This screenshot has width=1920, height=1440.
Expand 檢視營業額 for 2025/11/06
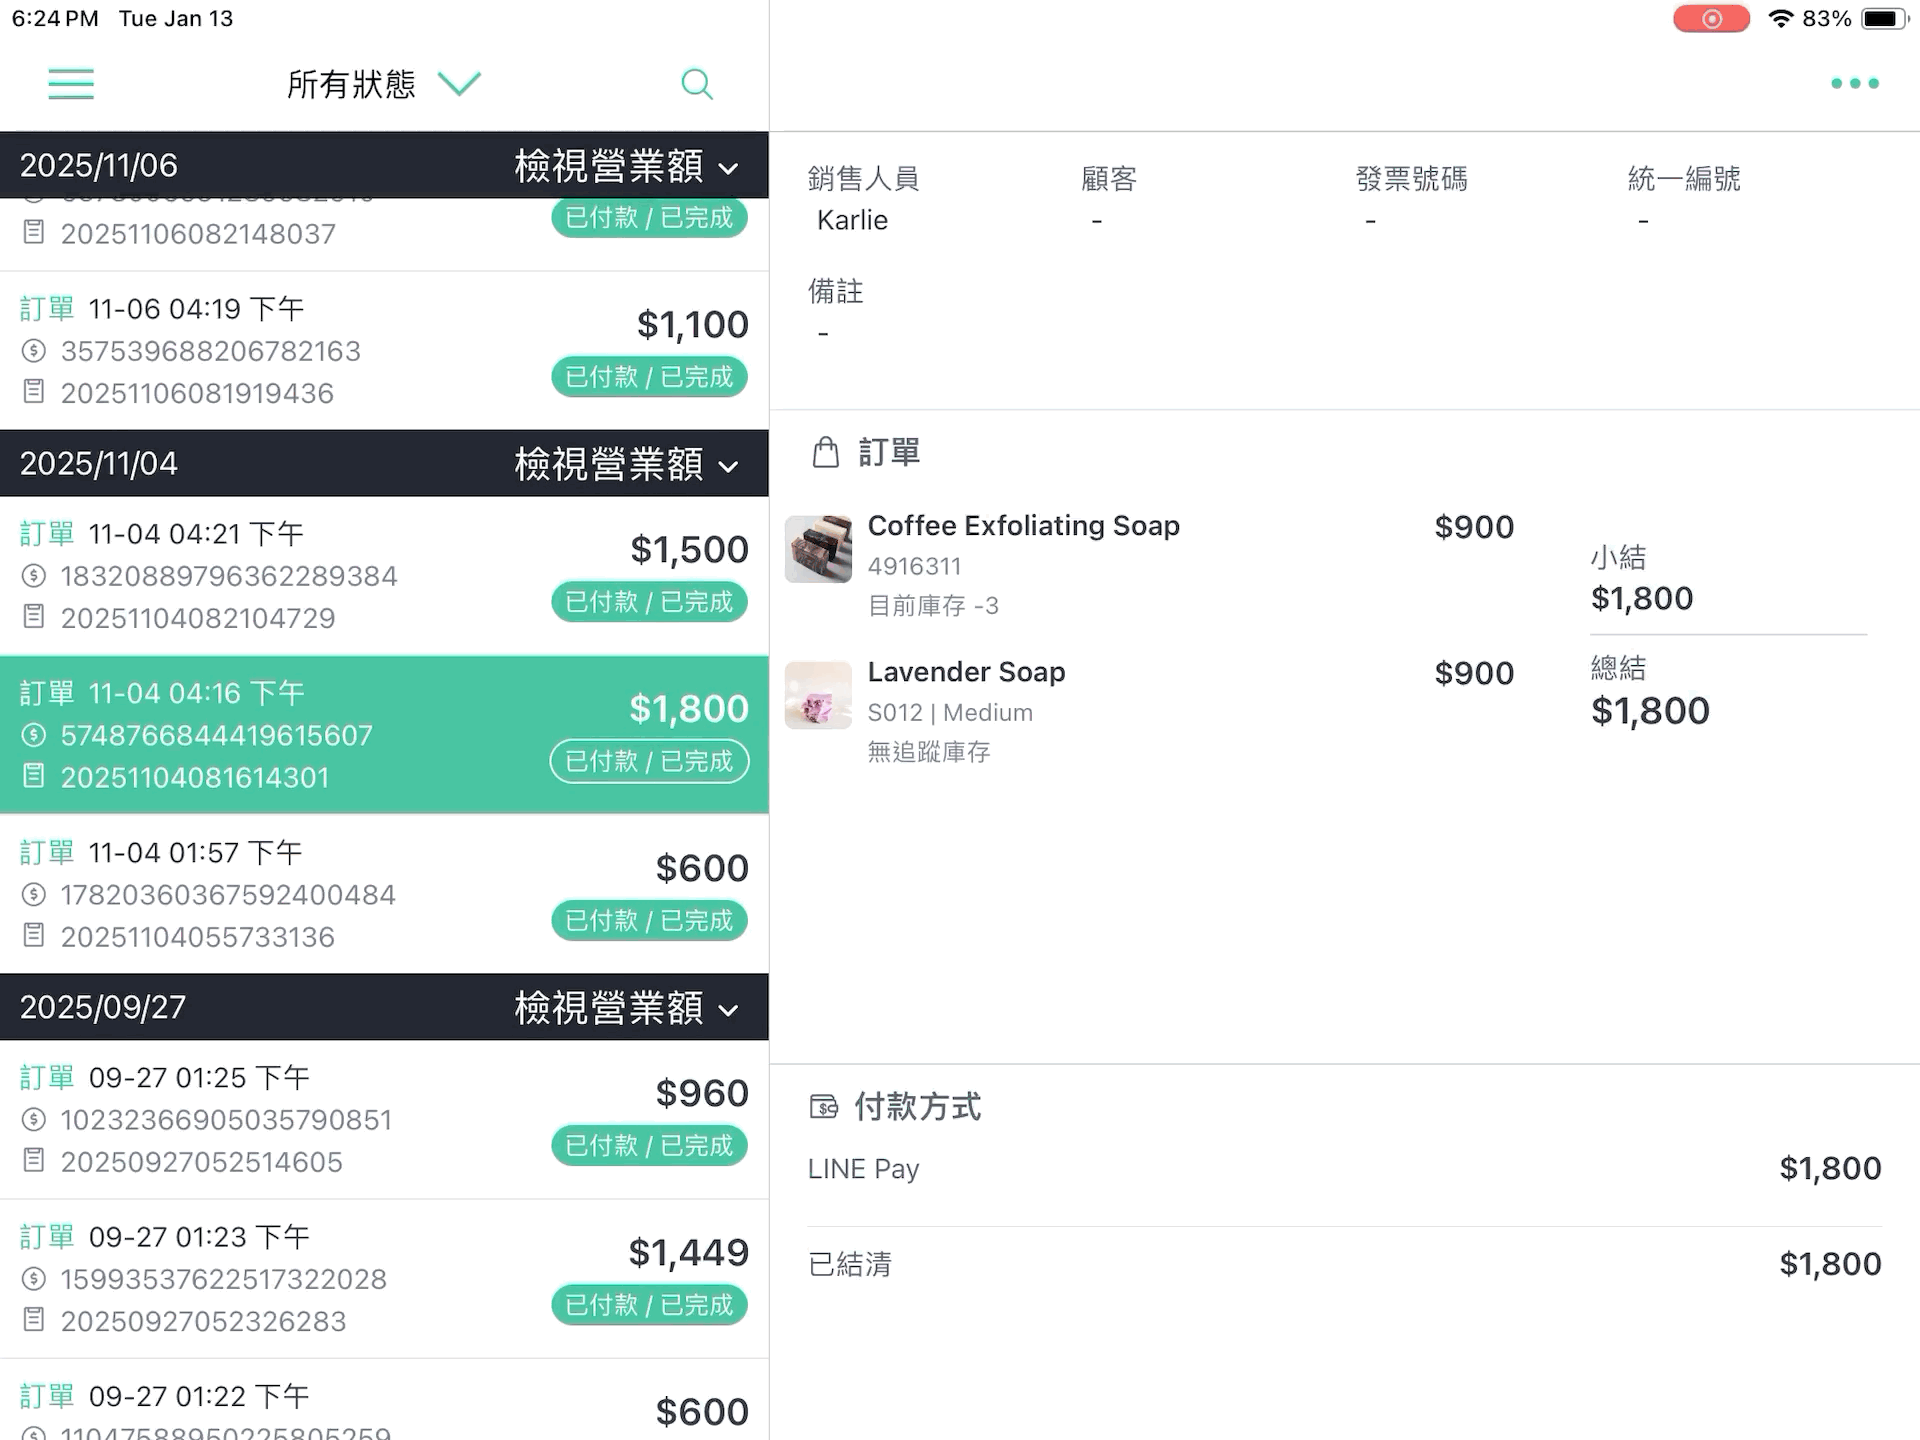pyautogui.click(x=627, y=166)
